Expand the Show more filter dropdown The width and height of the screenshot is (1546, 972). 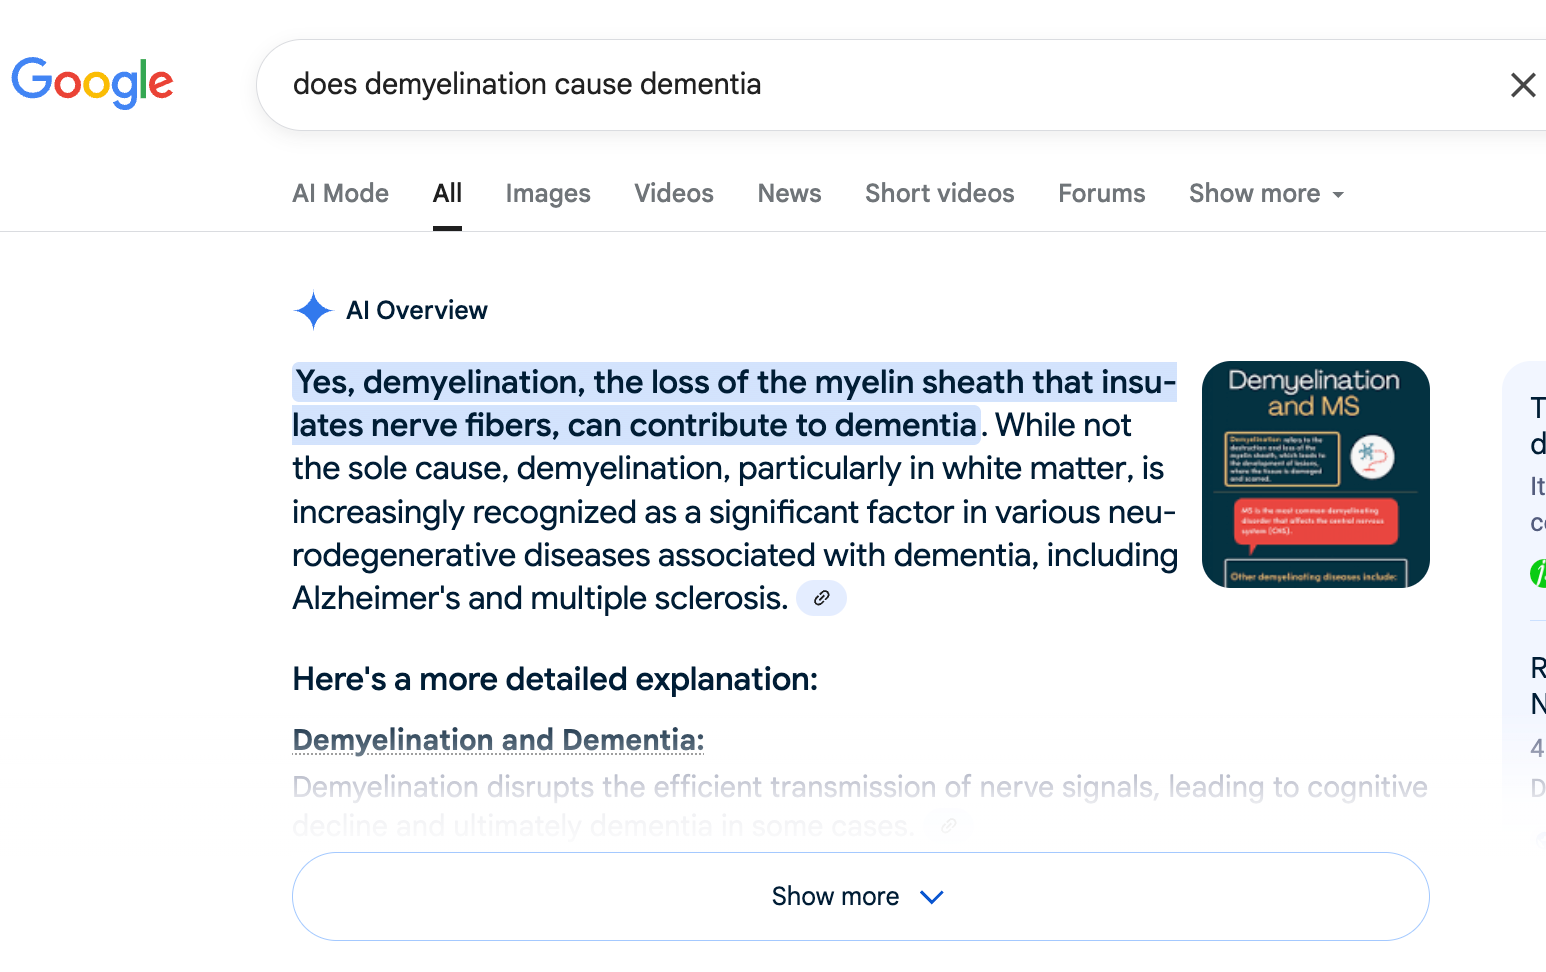(x=1265, y=193)
